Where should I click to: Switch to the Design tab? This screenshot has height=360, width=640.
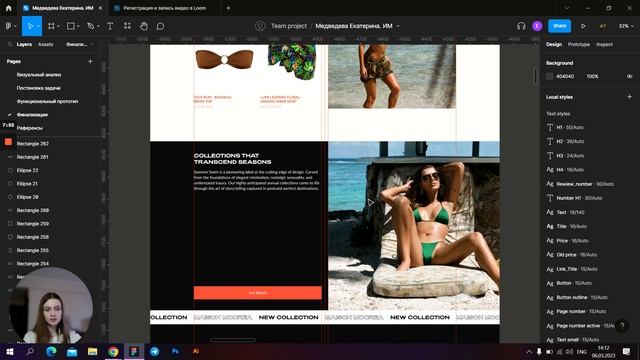pyautogui.click(x=554, y=44)
